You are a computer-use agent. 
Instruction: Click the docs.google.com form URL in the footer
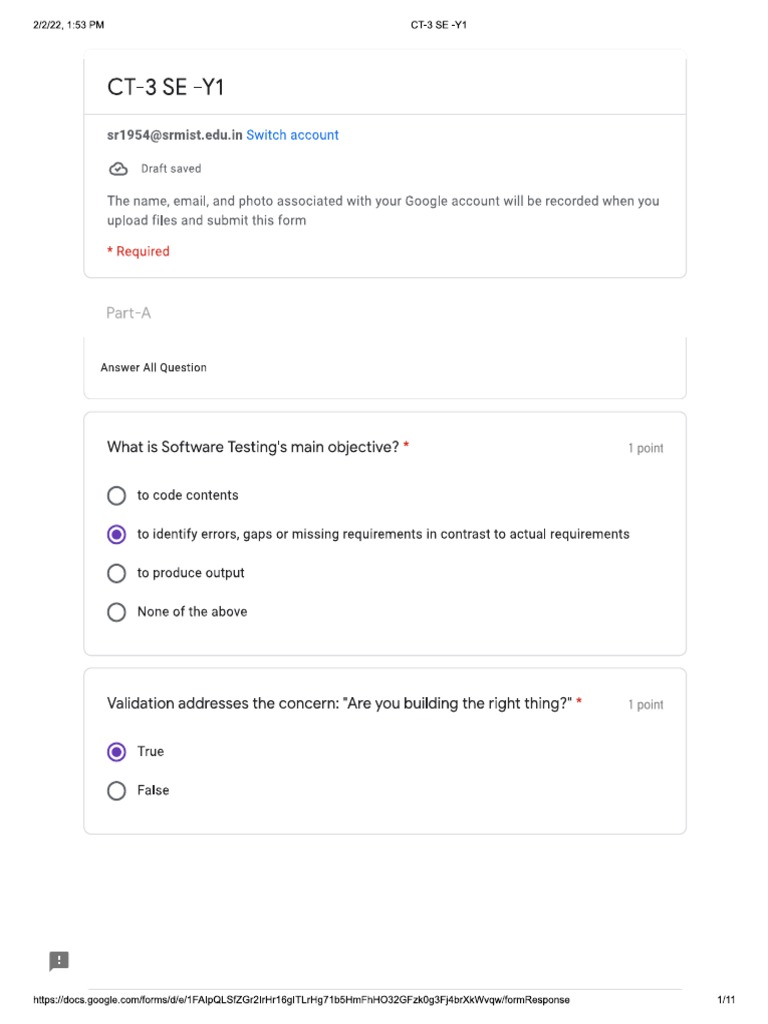(x=302, y=1000)
